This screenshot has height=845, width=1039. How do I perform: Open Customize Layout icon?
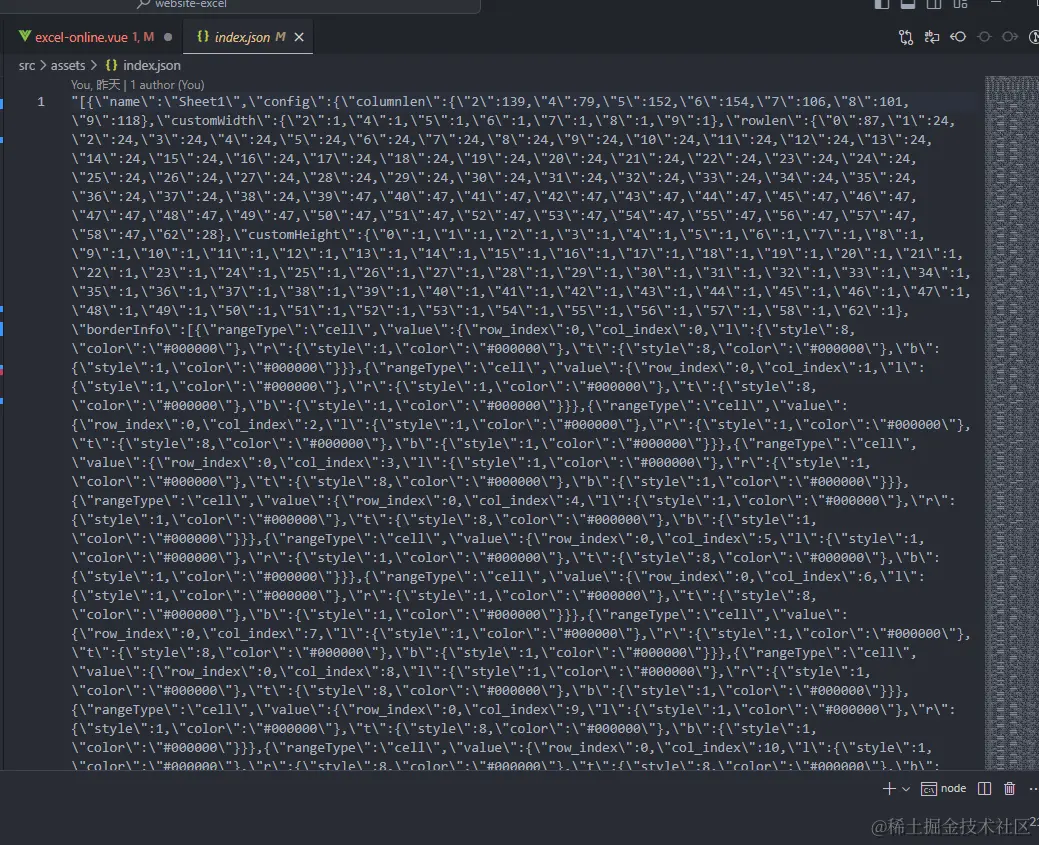tap(960, 3)
